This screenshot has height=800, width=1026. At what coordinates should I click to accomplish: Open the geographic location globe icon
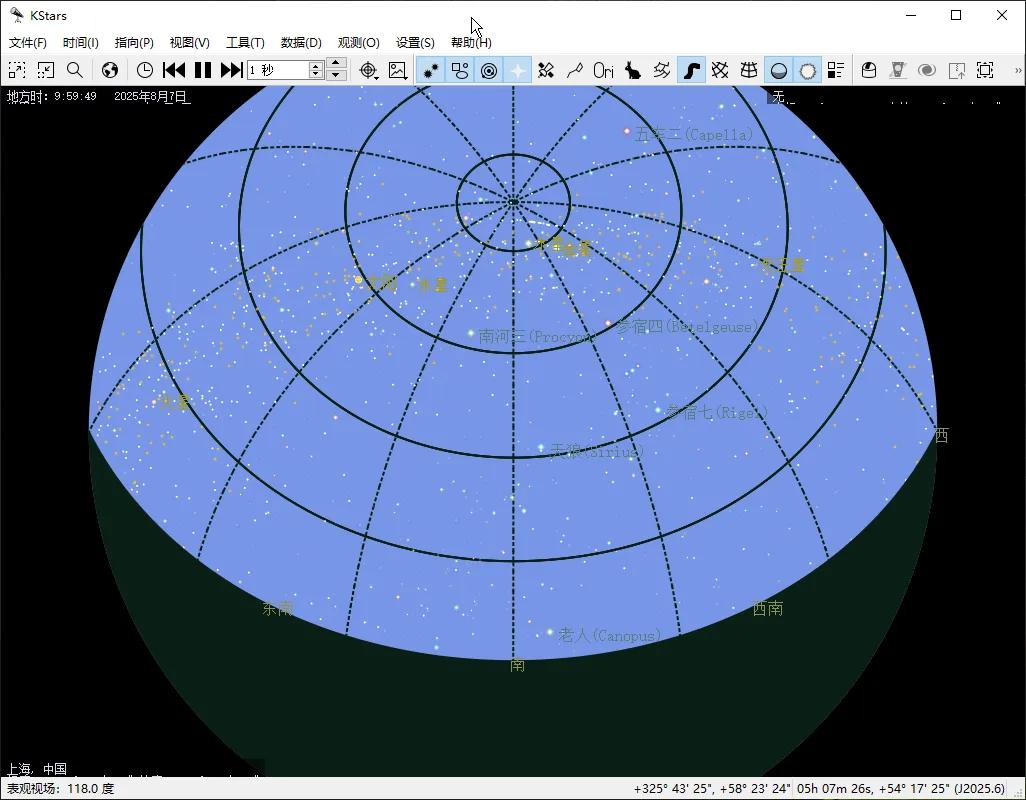click(110, 70)
